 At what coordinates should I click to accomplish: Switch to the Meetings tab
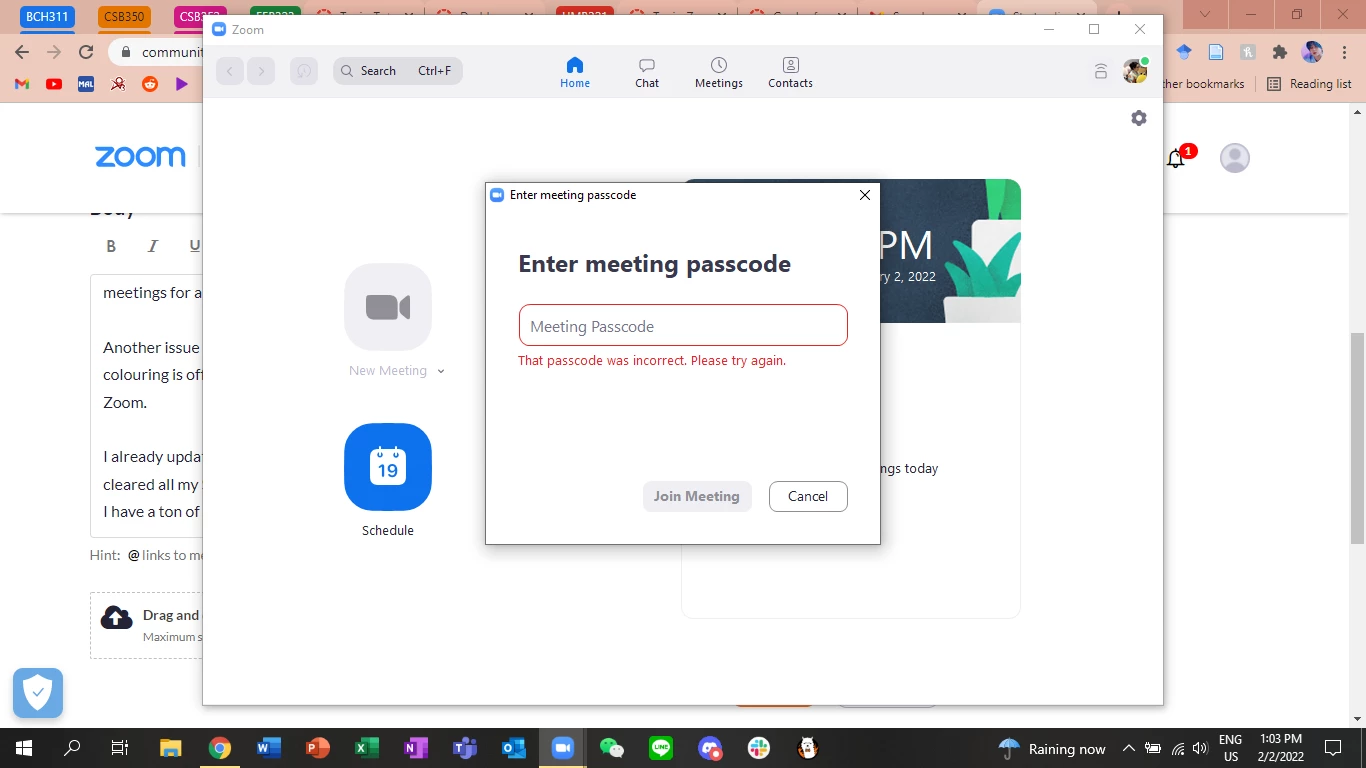point(719,73)
